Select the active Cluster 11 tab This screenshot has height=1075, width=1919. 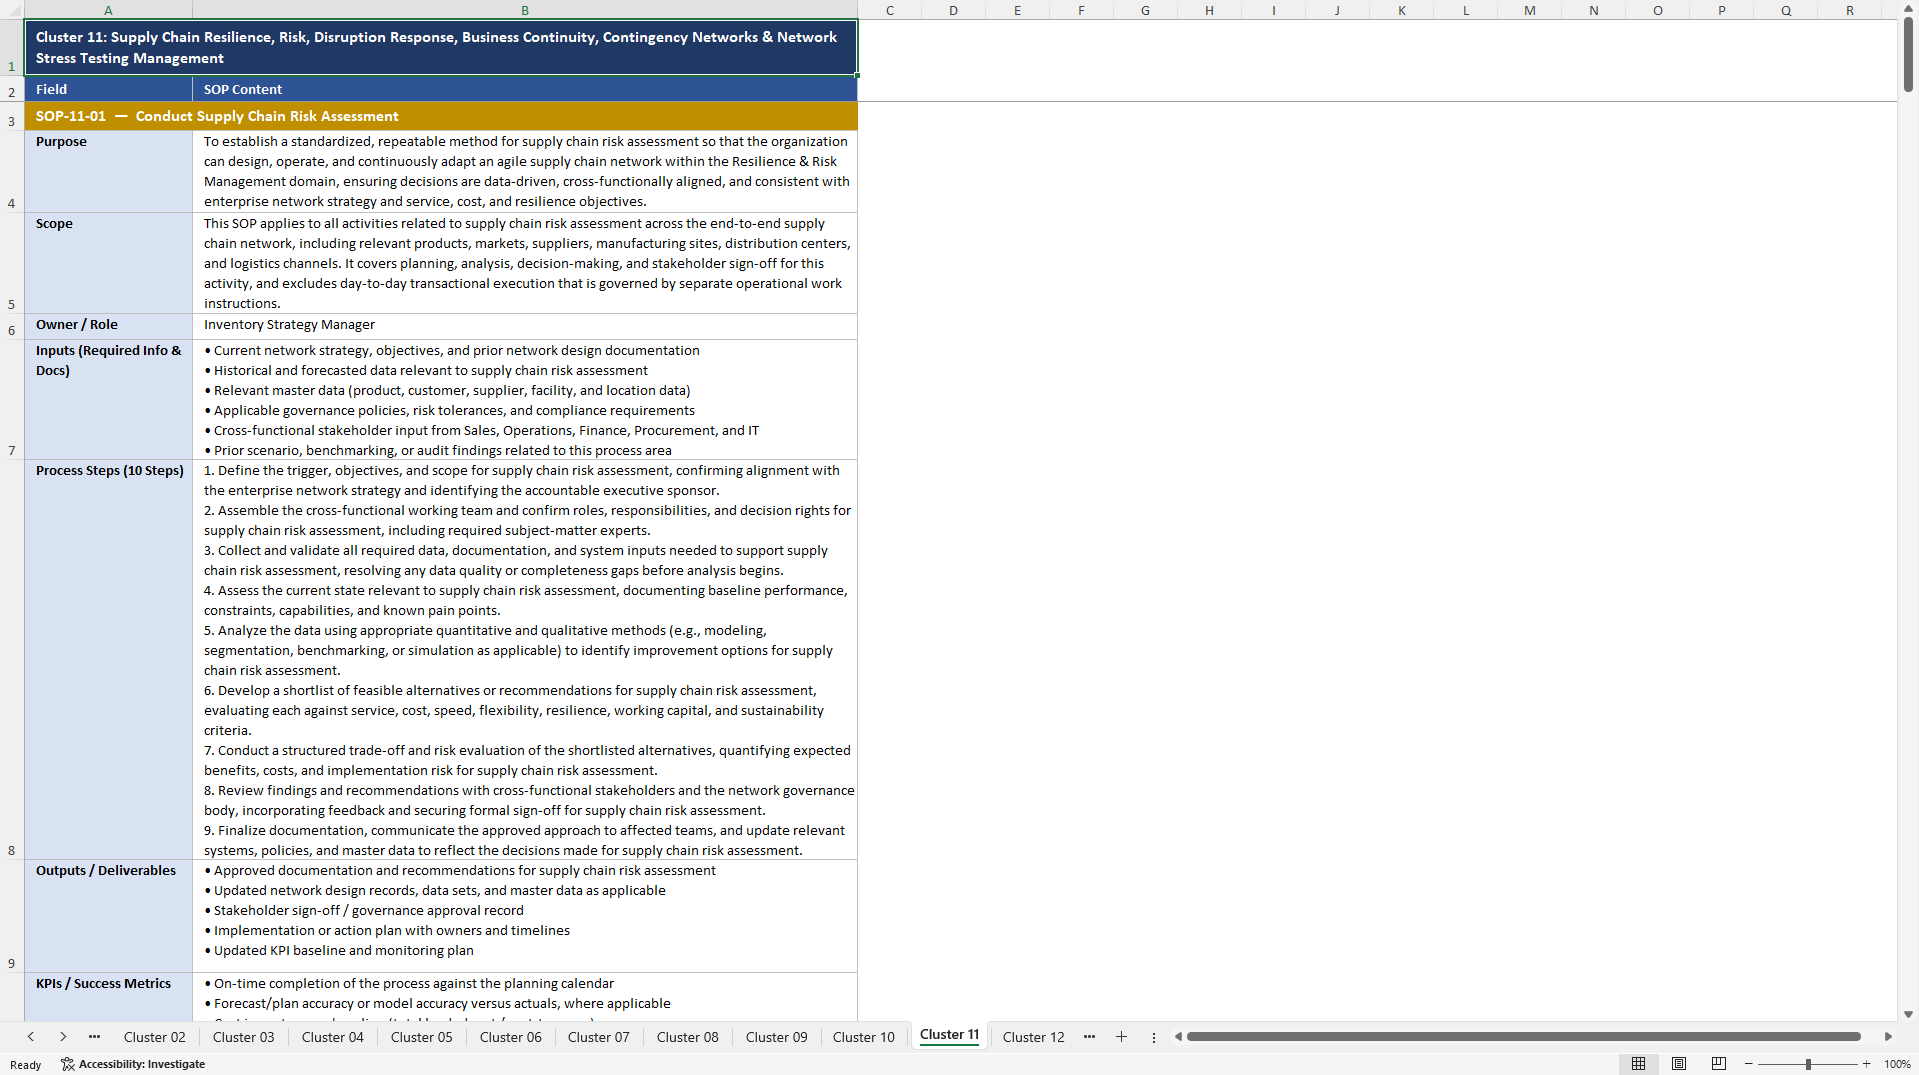point(949,1035)
